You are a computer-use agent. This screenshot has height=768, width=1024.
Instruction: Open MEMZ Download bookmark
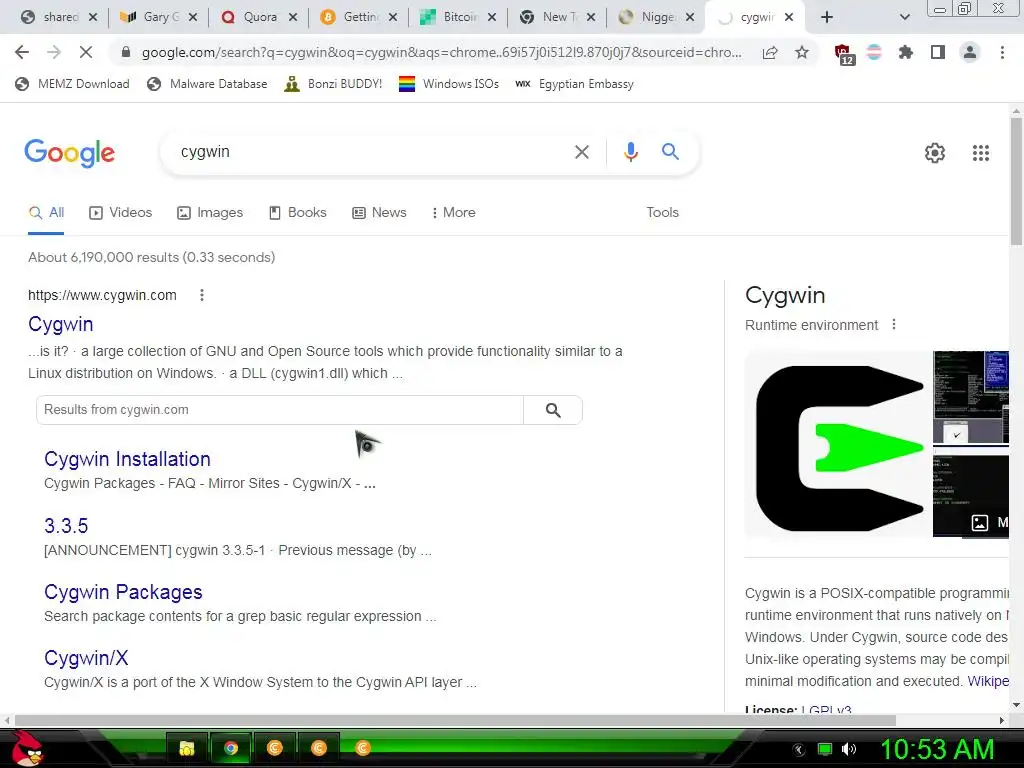click(x=72, y=84)
